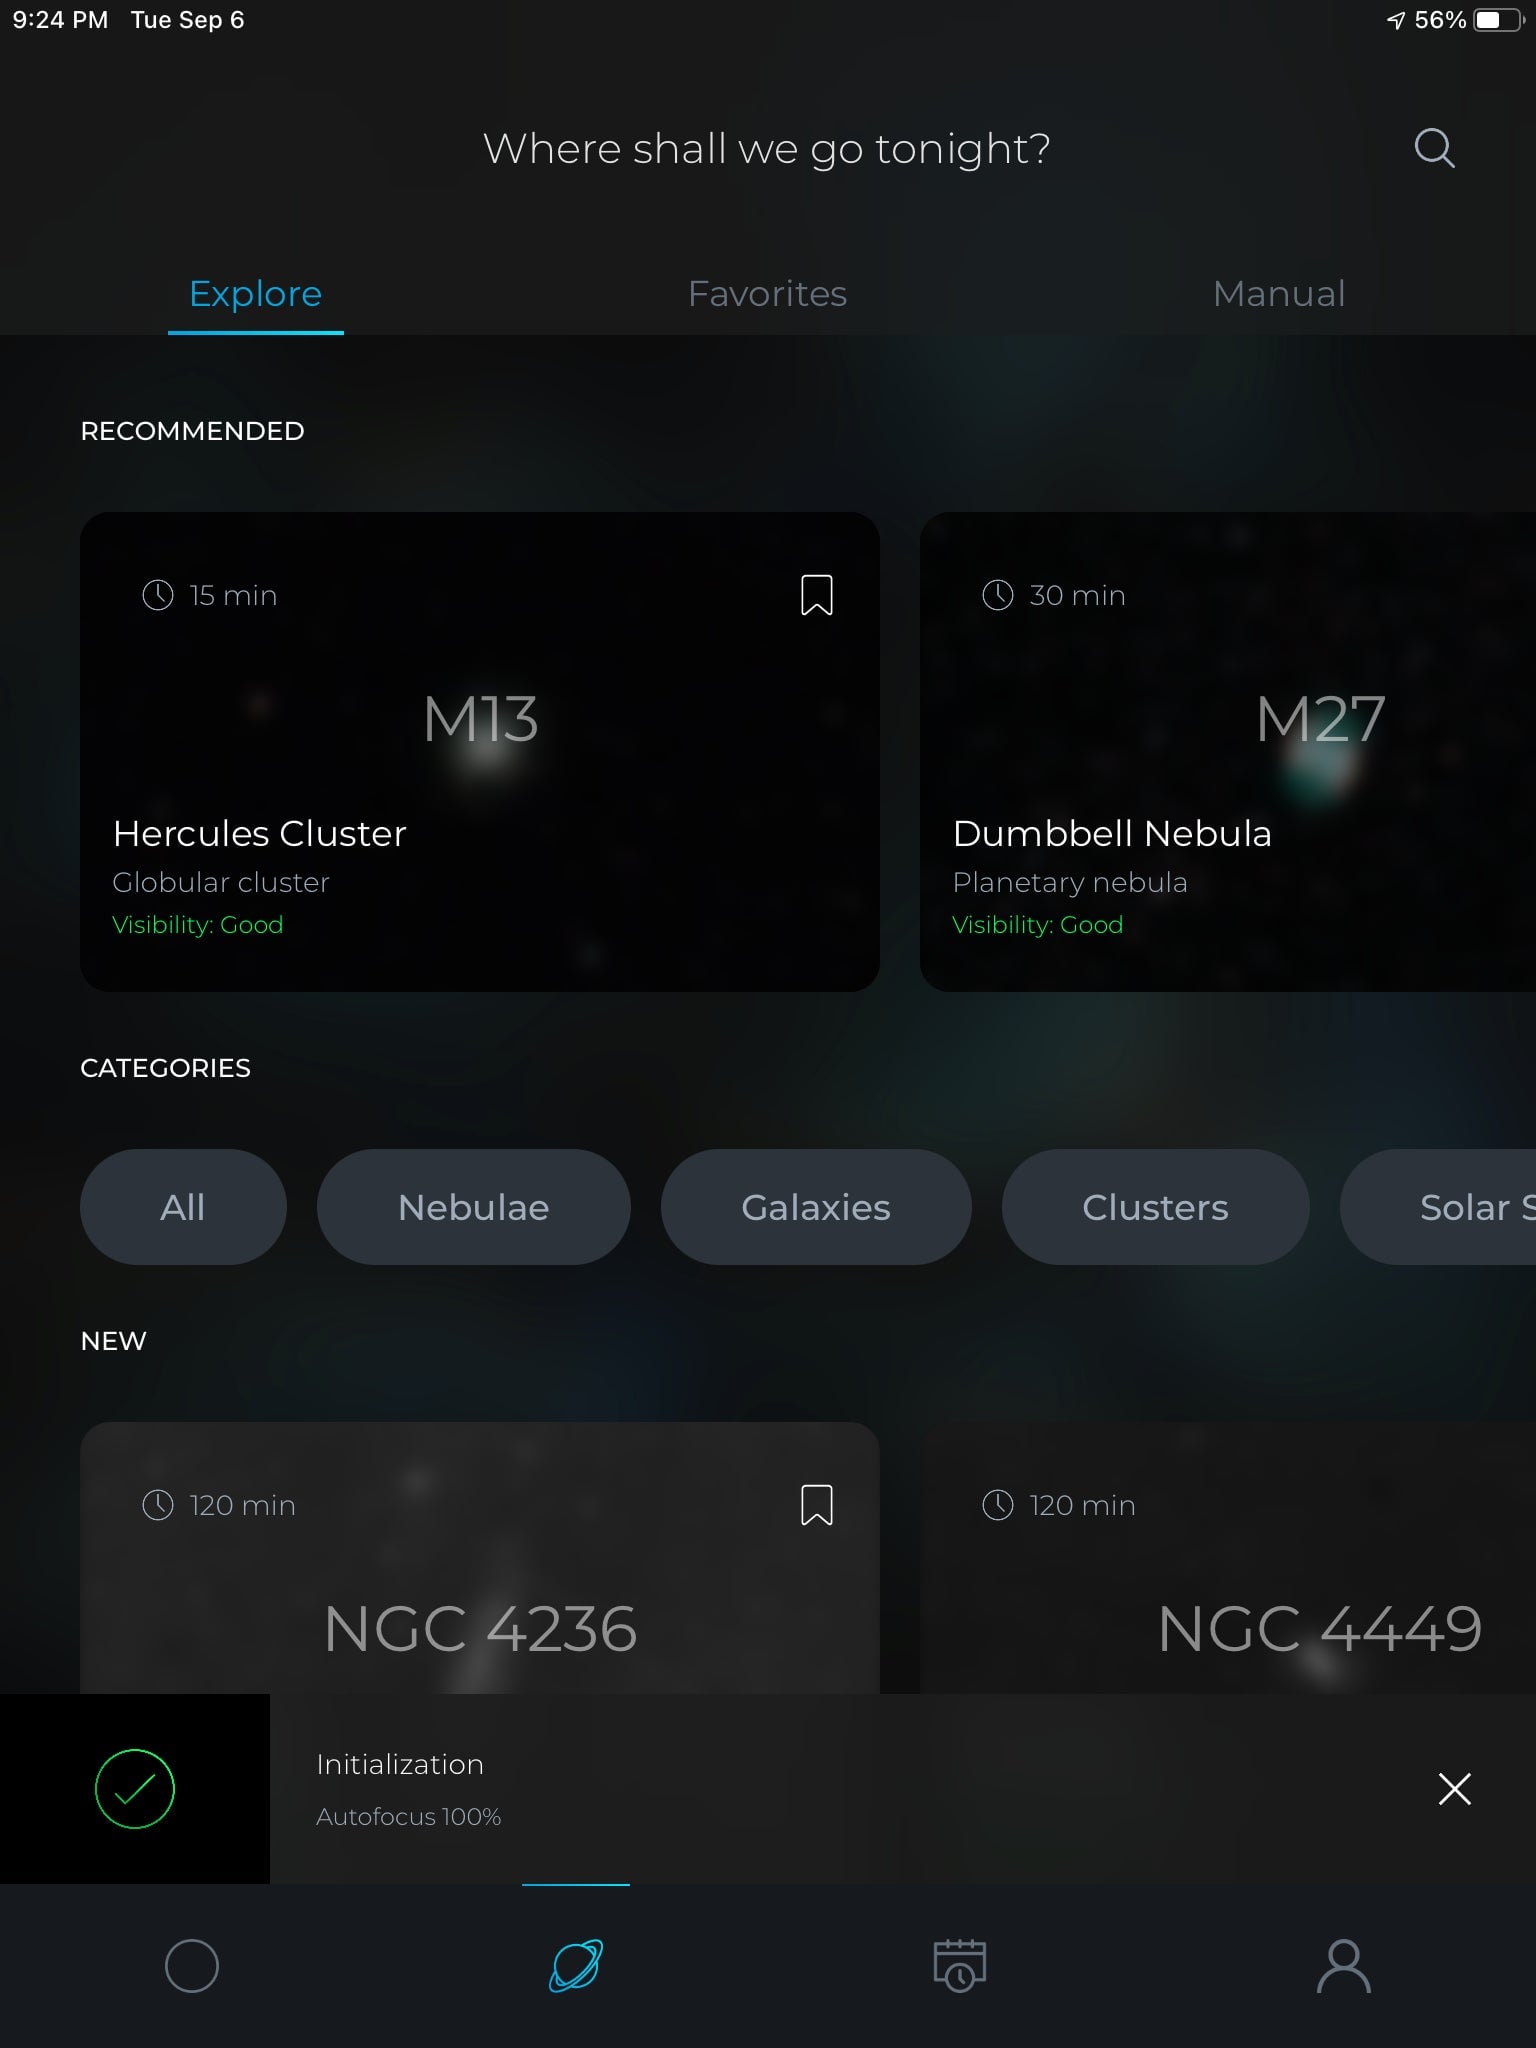Tap the clock icon on M13 card
Screen dimensions: 1536x2048
point(158,595)
